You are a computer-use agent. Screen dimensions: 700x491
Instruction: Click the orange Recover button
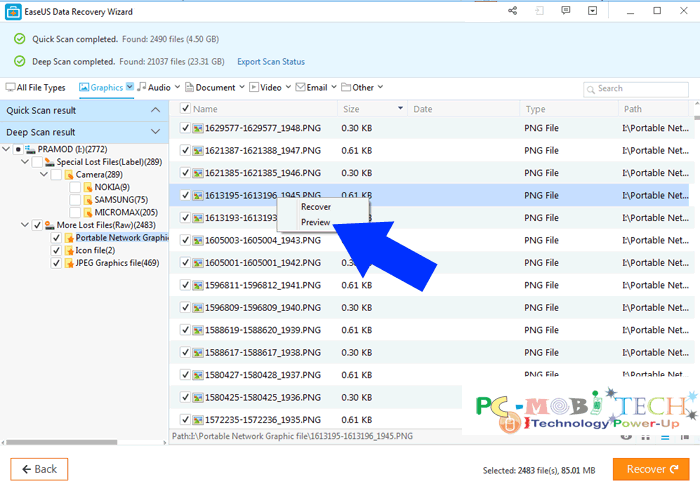(x=651, y=469)
